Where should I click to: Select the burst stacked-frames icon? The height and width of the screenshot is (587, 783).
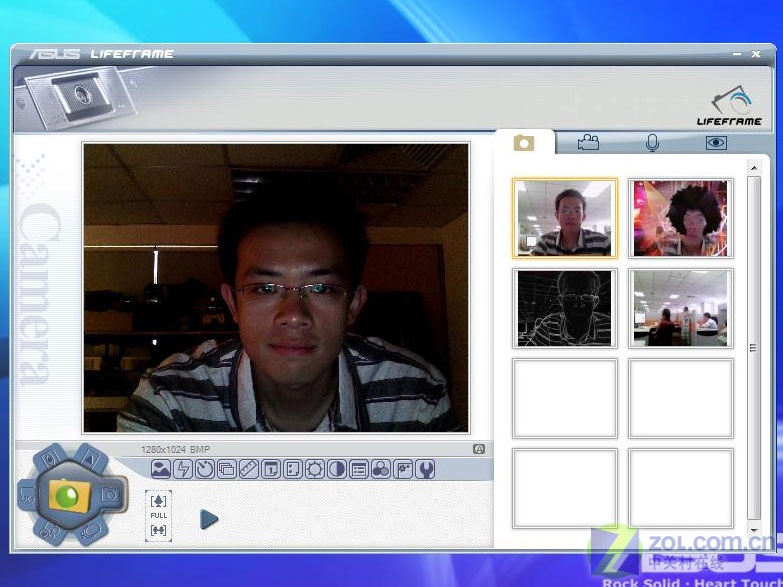tap(227, 469)
